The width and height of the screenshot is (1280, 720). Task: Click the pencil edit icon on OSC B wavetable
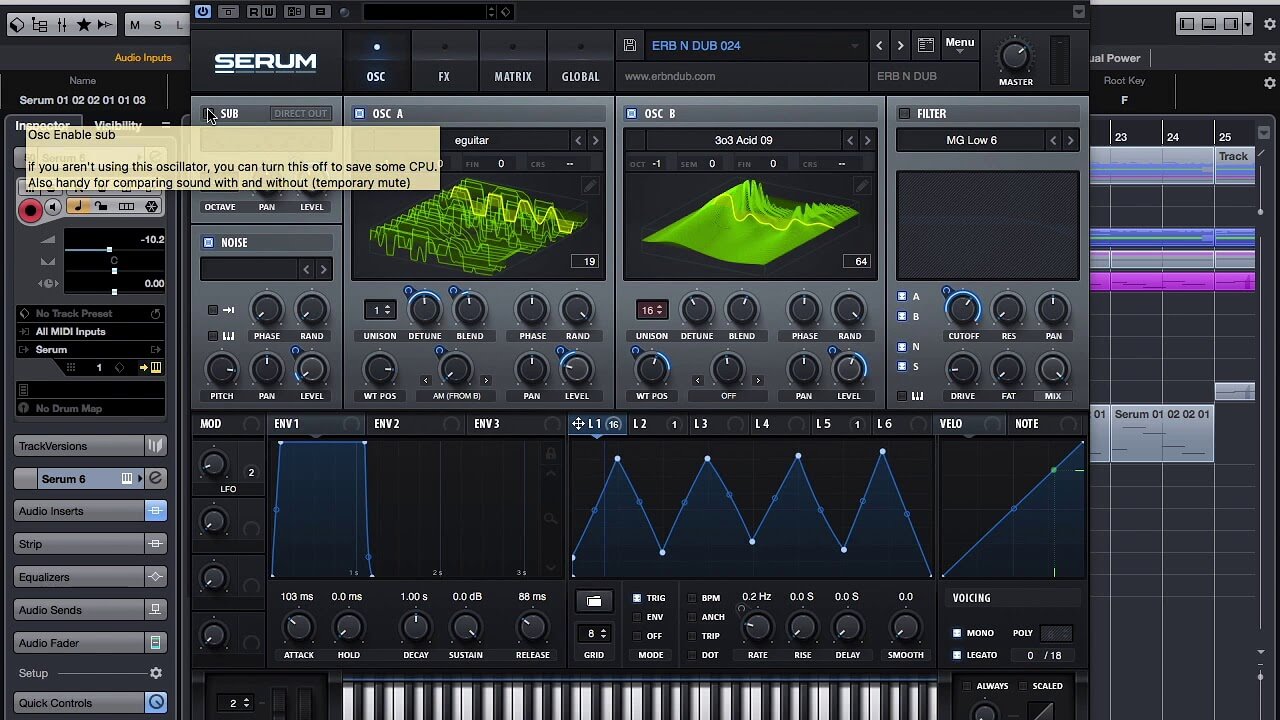[x=861, y=186]
